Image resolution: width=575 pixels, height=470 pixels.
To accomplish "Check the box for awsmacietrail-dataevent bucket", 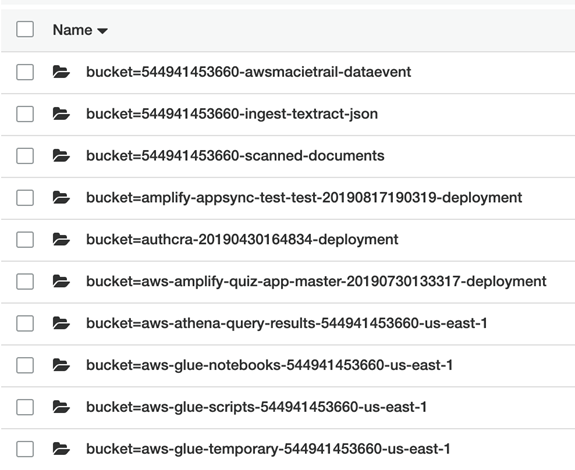I will click(25, 72).
